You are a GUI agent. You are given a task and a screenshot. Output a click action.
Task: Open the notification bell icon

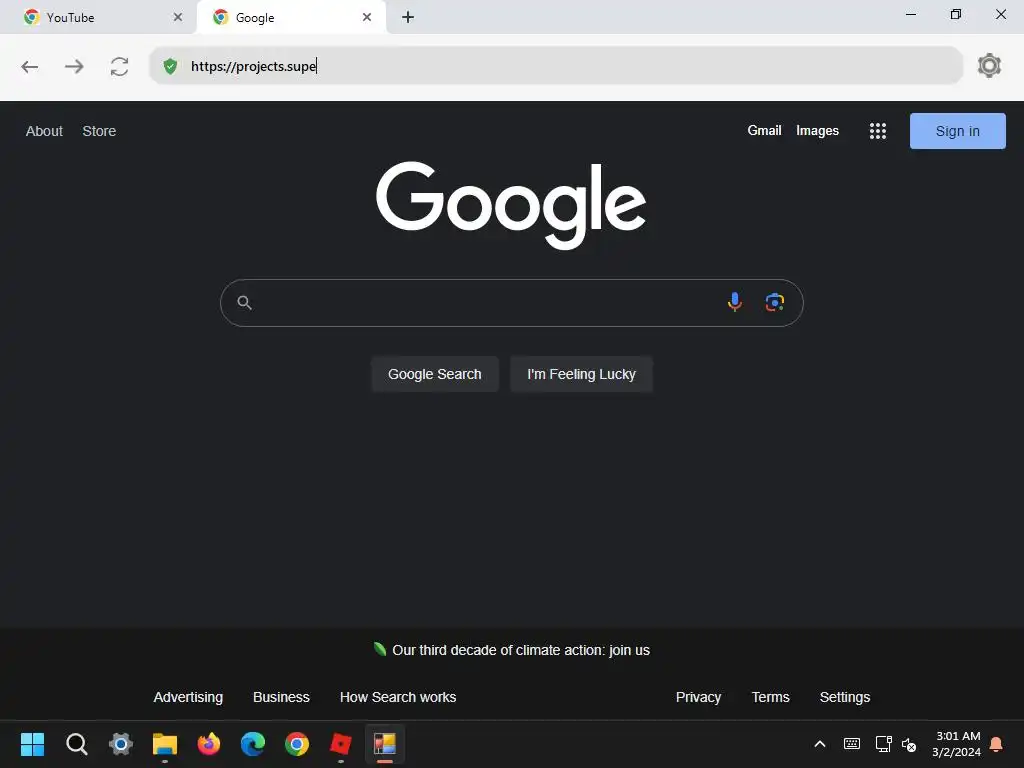(x=997, y=744)
